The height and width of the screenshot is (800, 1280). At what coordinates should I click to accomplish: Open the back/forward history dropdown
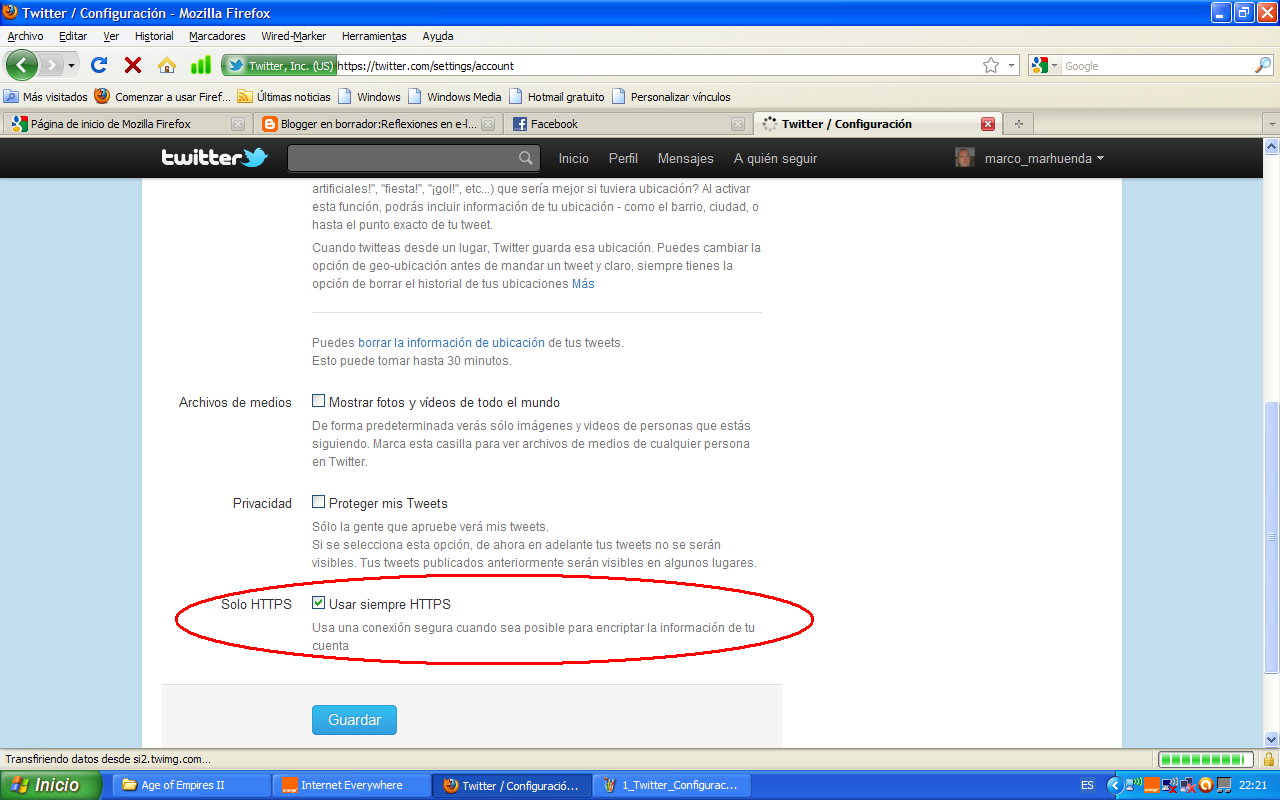click(71, 66)
